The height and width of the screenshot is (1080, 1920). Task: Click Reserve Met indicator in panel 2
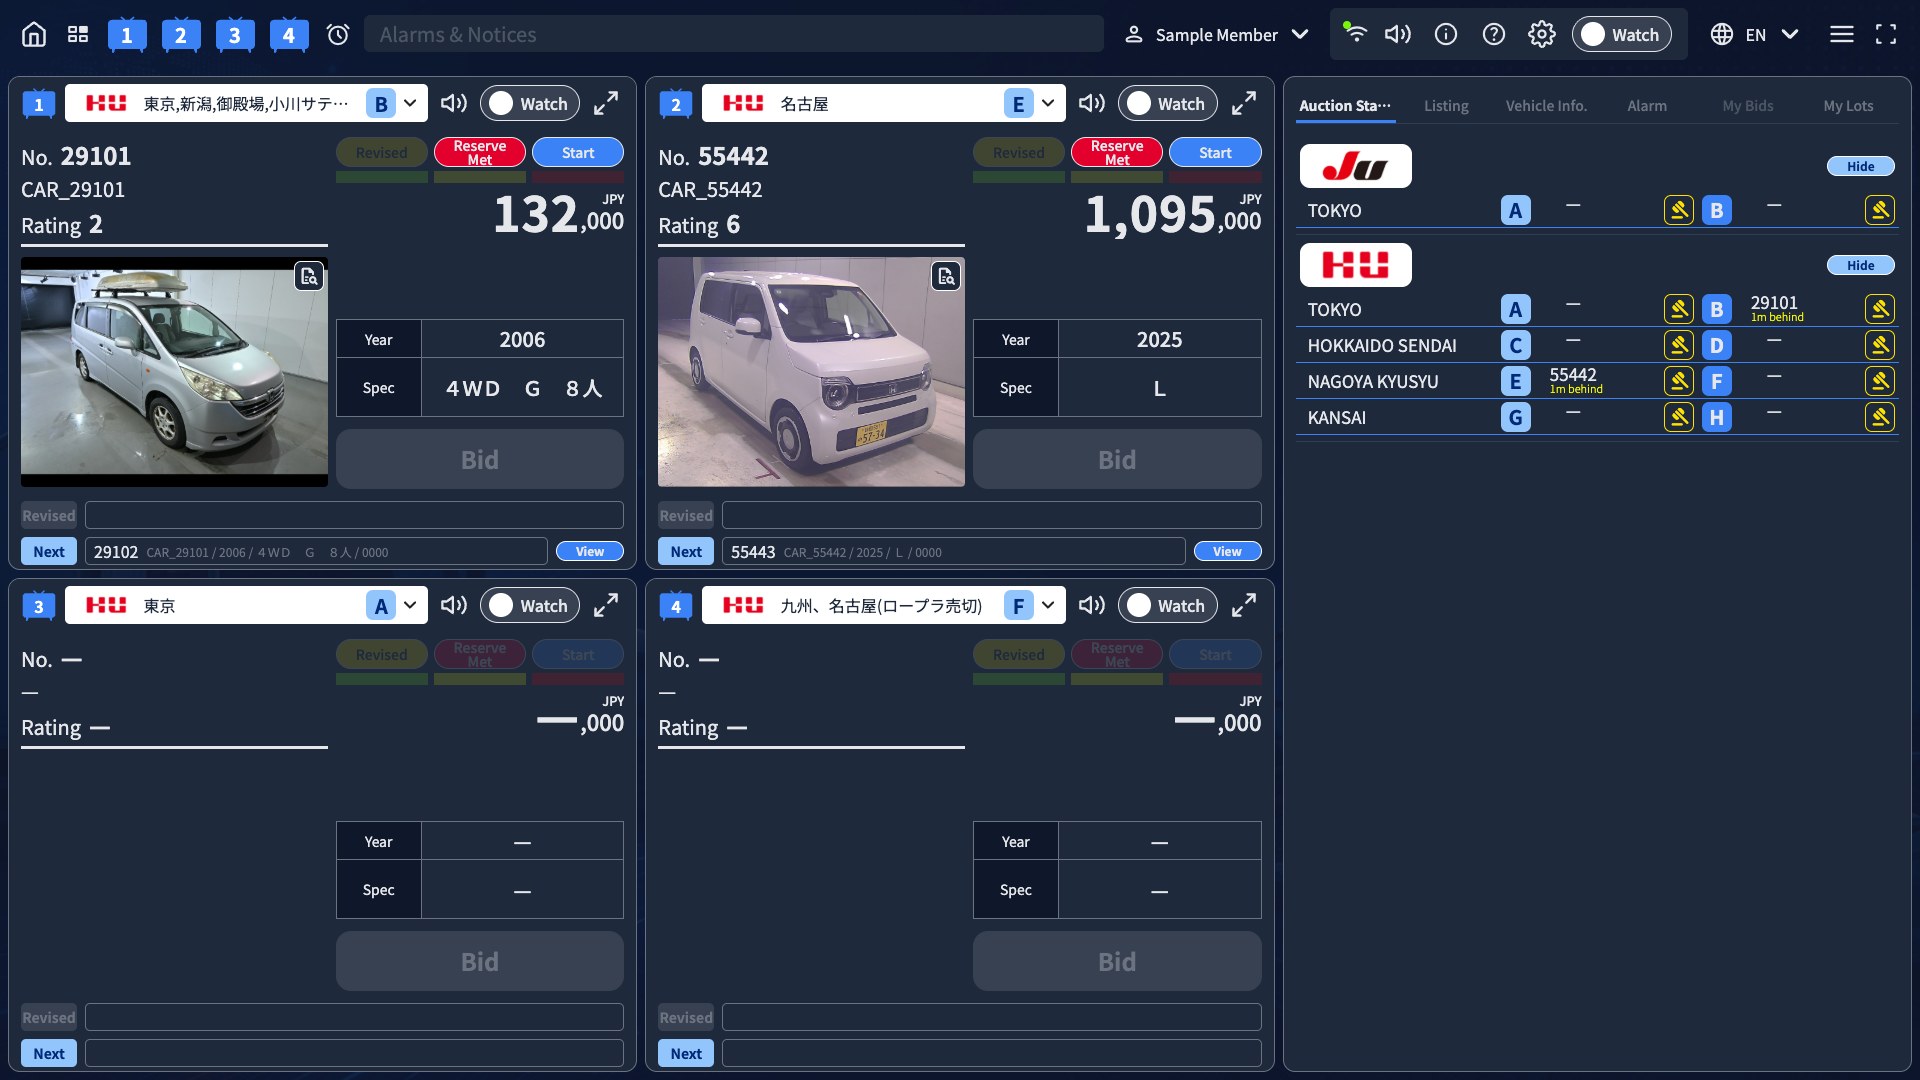tap(1117, 152)
